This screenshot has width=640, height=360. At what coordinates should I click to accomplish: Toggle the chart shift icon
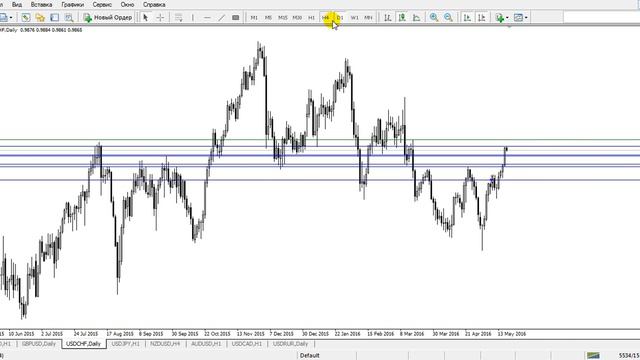click(x=482, y=18)
